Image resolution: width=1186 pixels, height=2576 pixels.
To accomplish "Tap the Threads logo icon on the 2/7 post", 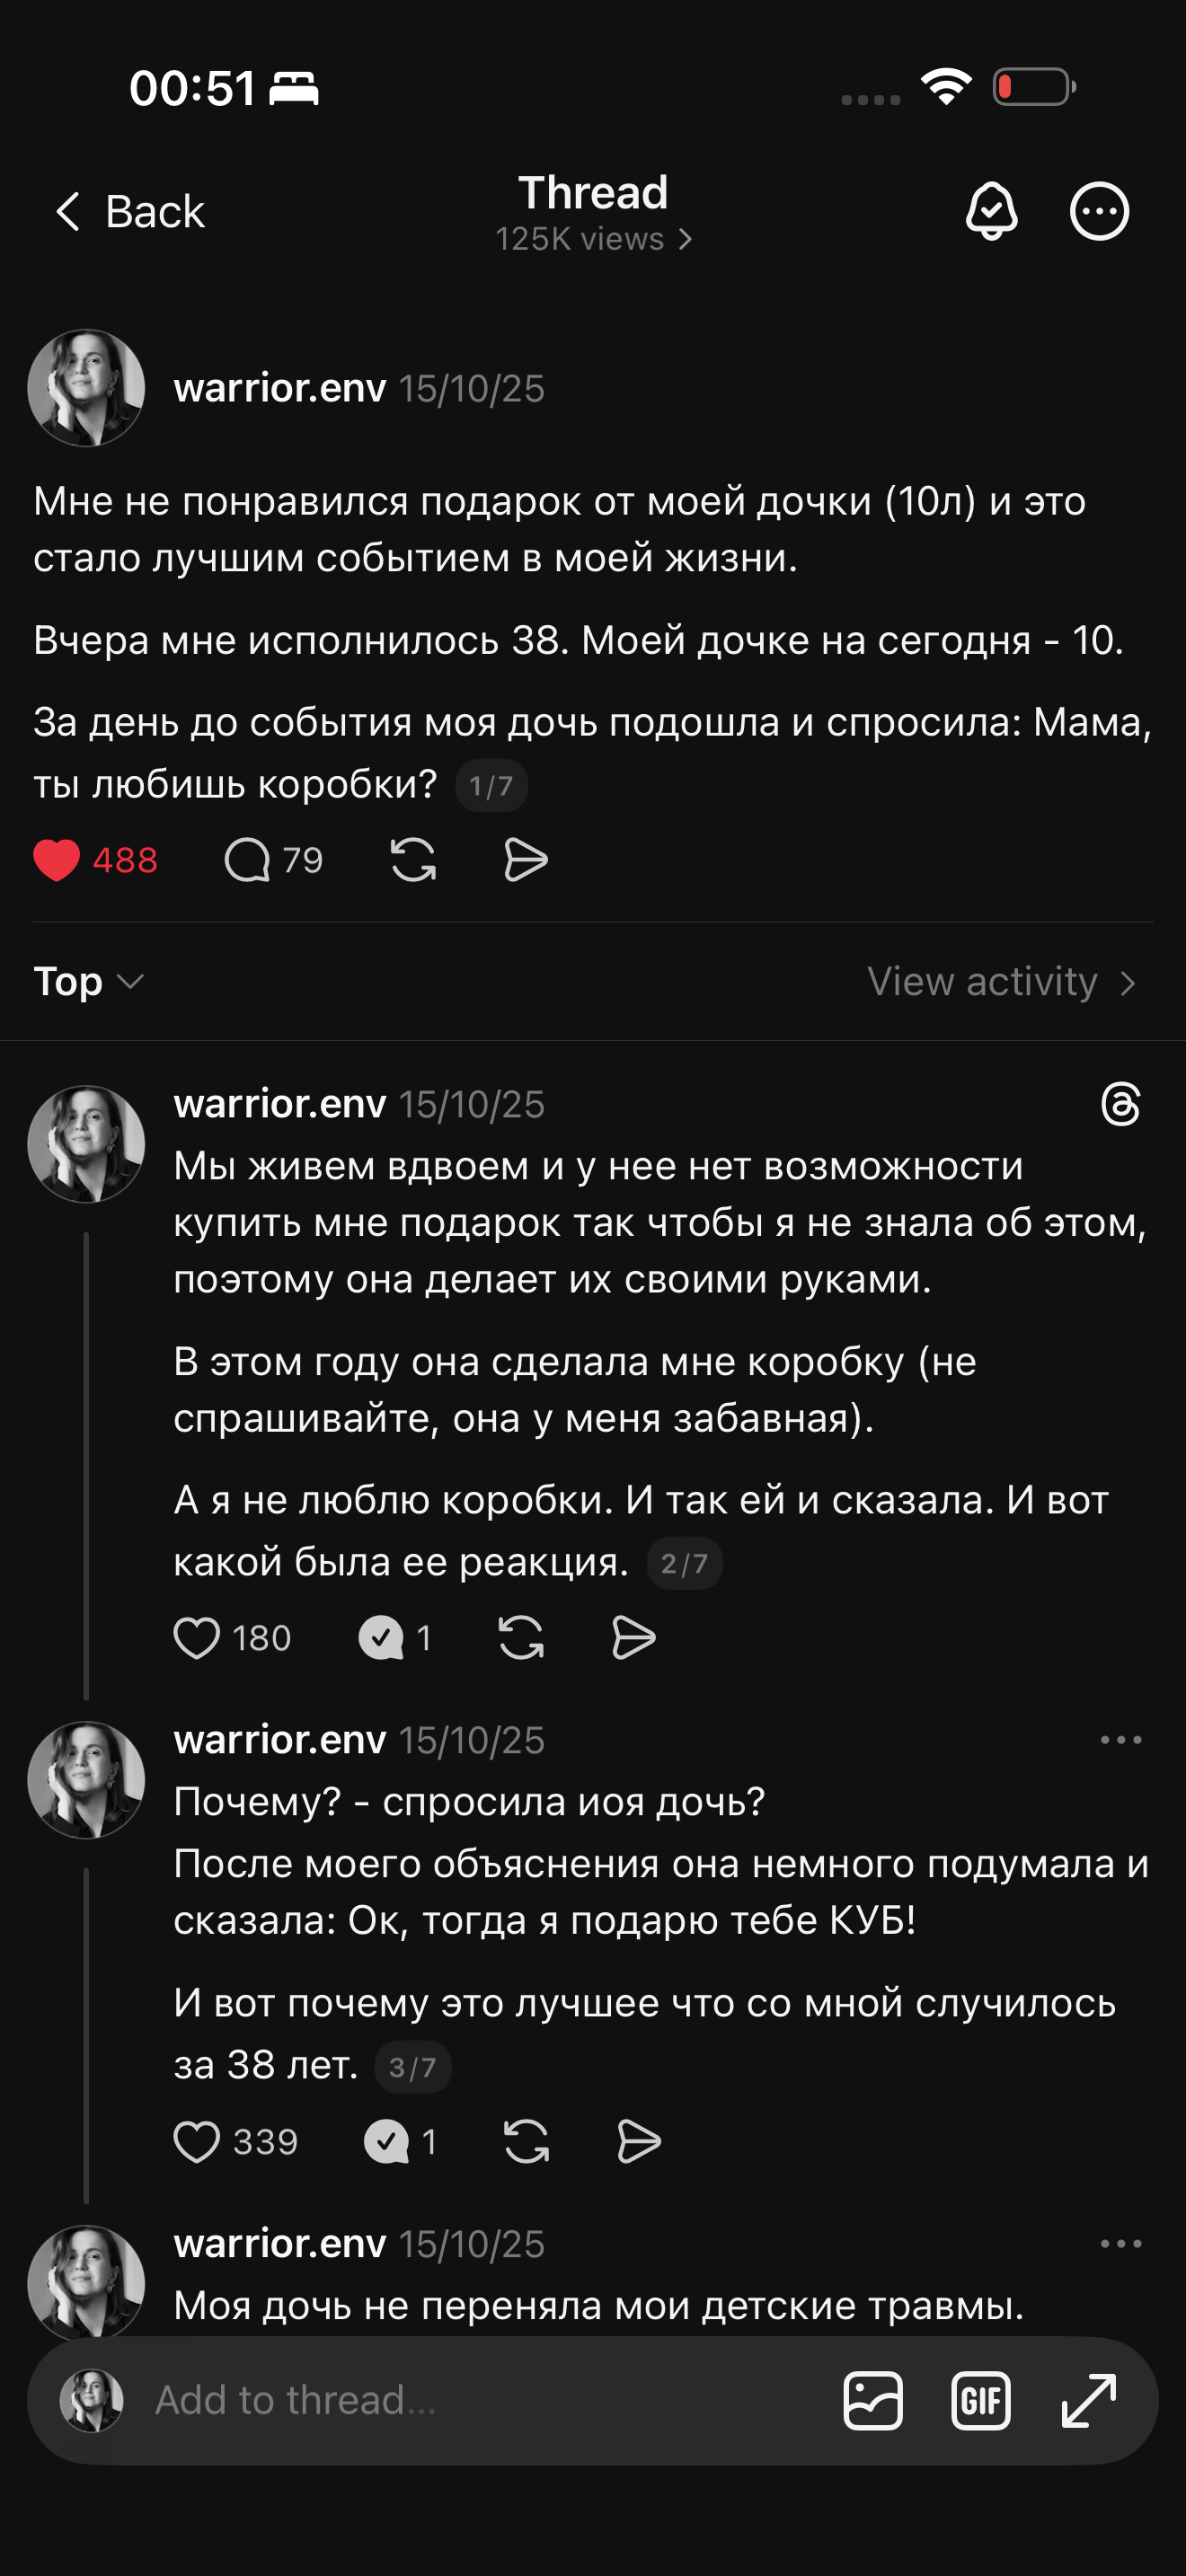I will click(1120, 1104).
